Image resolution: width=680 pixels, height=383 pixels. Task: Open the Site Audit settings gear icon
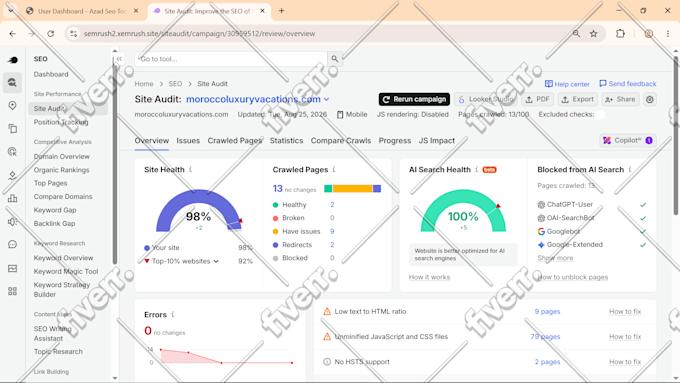[x=650, y=99]
